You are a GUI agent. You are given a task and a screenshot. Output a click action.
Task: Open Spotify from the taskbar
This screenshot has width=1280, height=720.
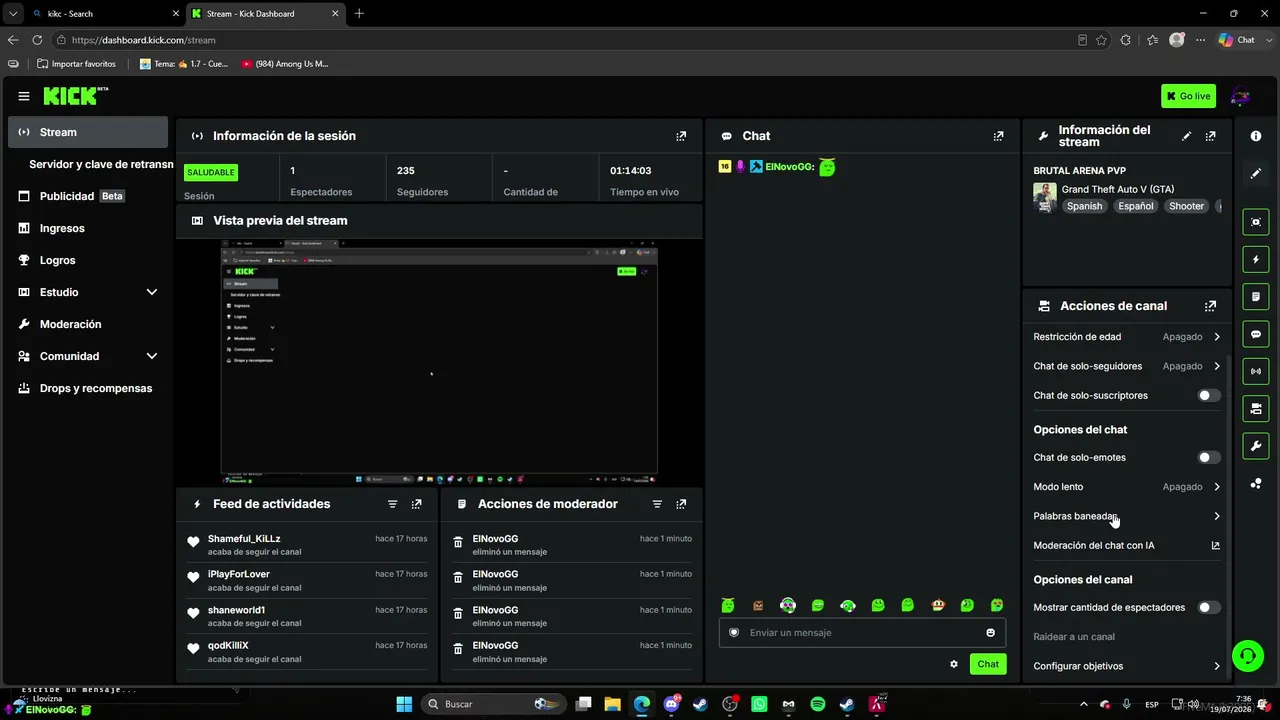818,704
